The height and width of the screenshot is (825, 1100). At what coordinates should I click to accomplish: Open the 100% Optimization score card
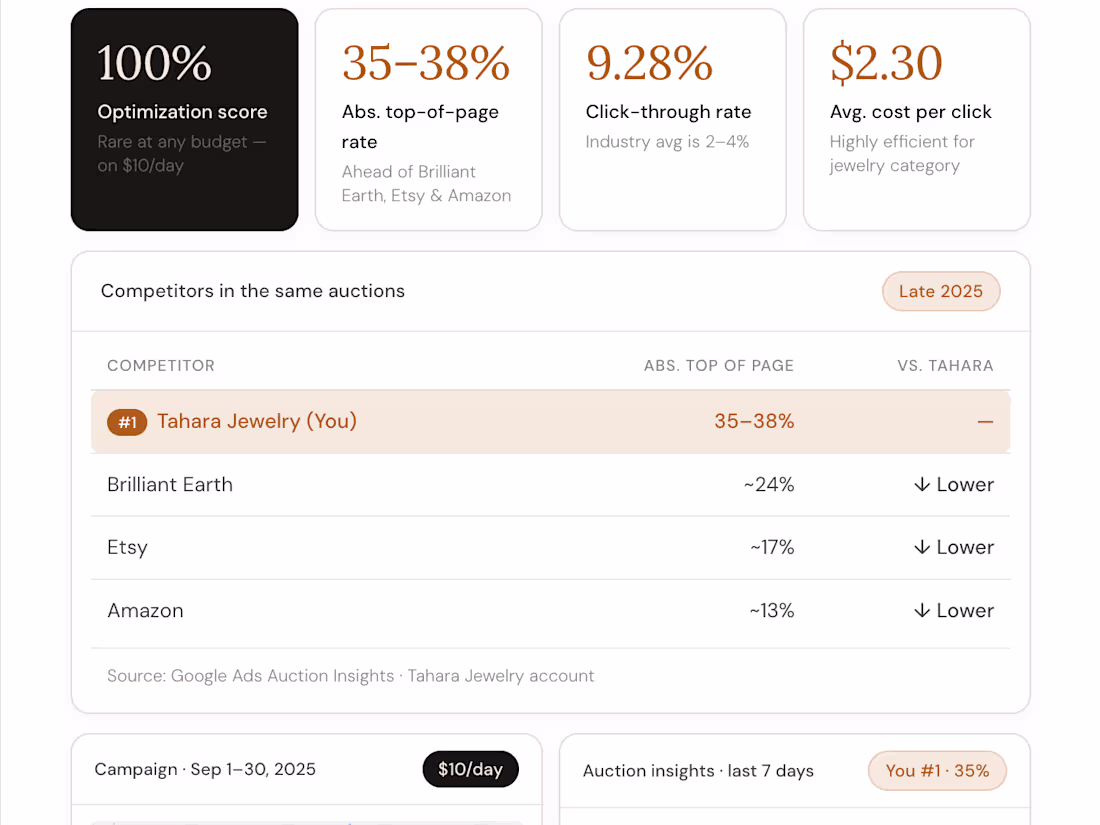(185, 119)
